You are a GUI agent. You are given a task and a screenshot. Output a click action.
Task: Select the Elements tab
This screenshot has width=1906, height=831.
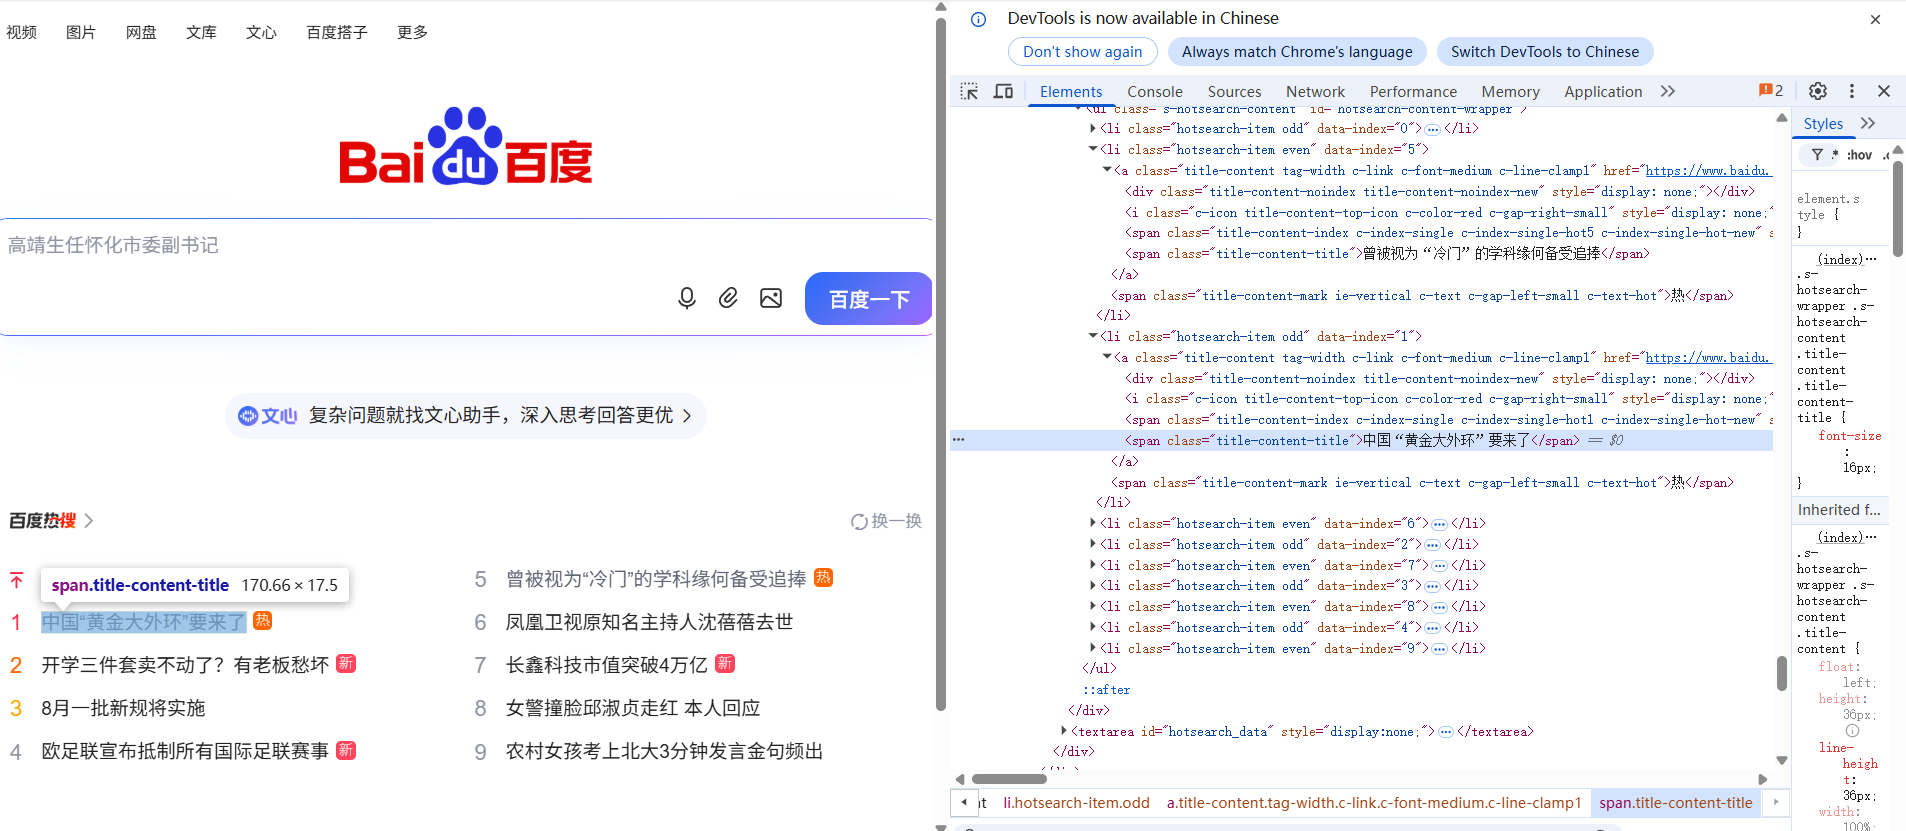click(1071, 91)
